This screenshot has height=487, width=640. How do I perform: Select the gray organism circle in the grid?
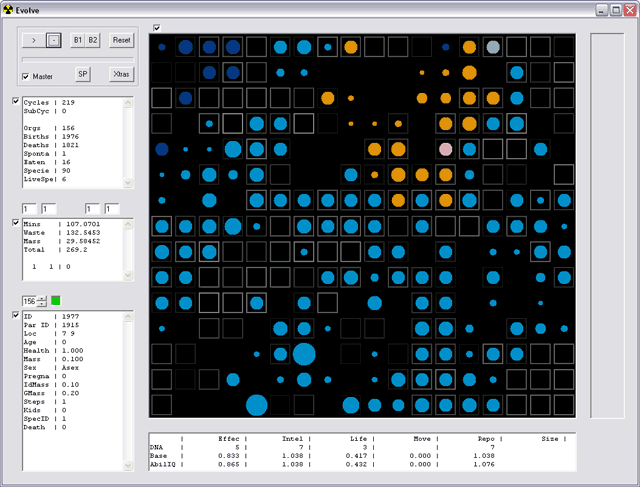tap(493, 47)
